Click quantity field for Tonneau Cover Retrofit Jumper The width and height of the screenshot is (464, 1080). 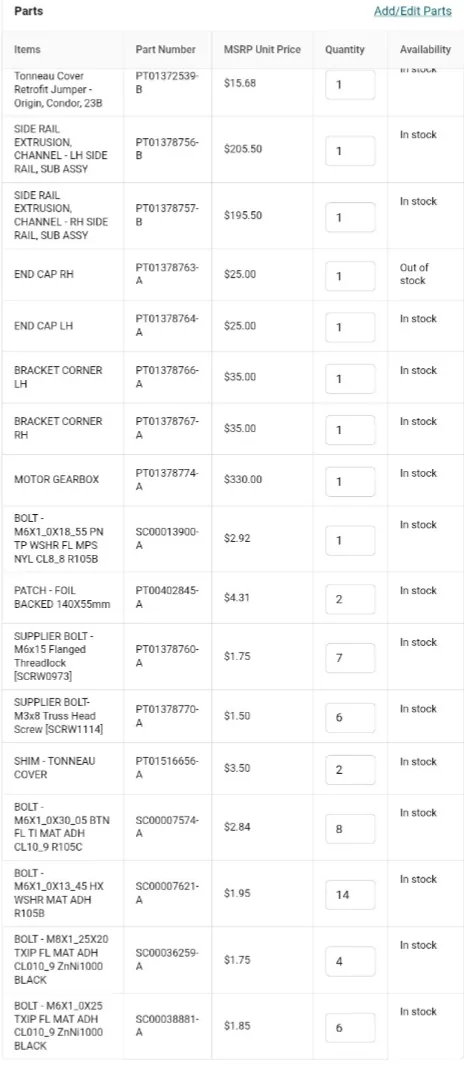[350, 85]
